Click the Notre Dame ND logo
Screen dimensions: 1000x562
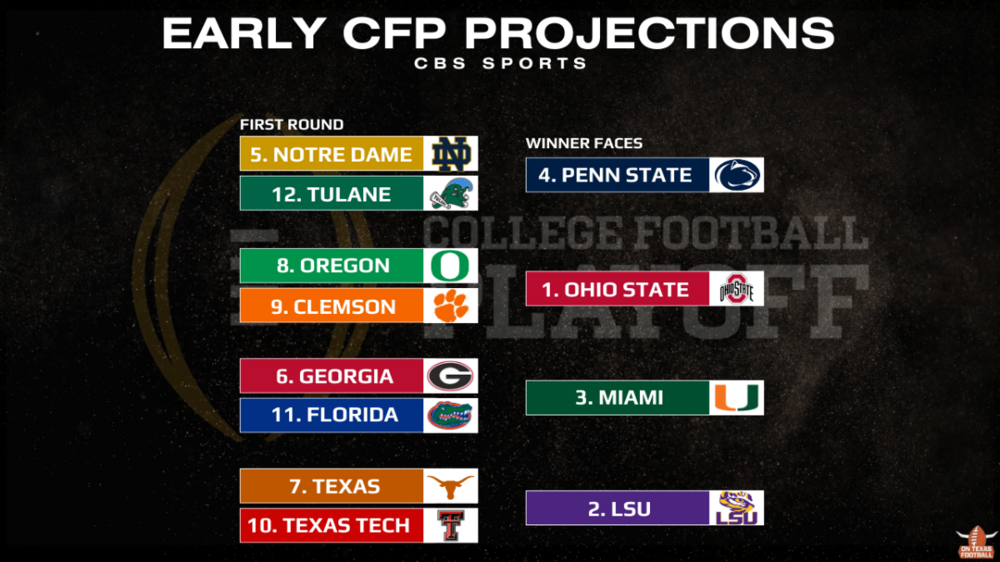tap(450, 154)
